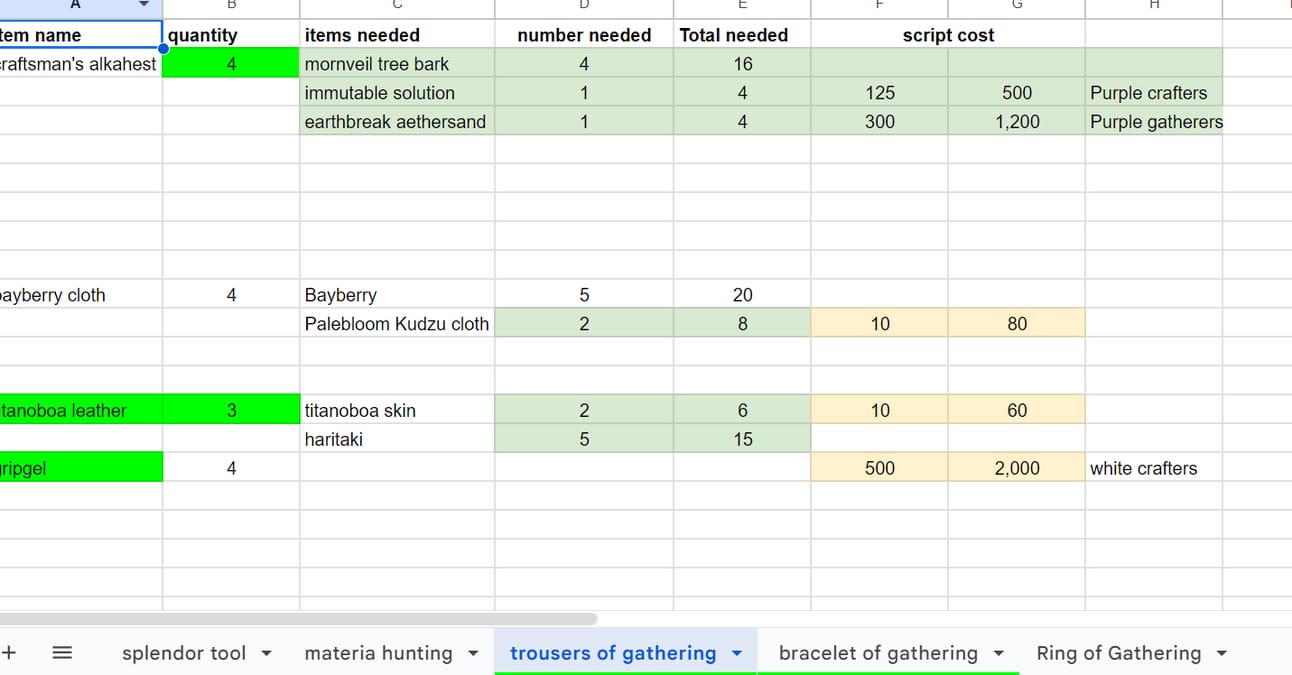This screenshot has height=675, width=1292.
Task: Select the 'Total needed' header cell
Action: pyautogui.click(x=742, y=35)
